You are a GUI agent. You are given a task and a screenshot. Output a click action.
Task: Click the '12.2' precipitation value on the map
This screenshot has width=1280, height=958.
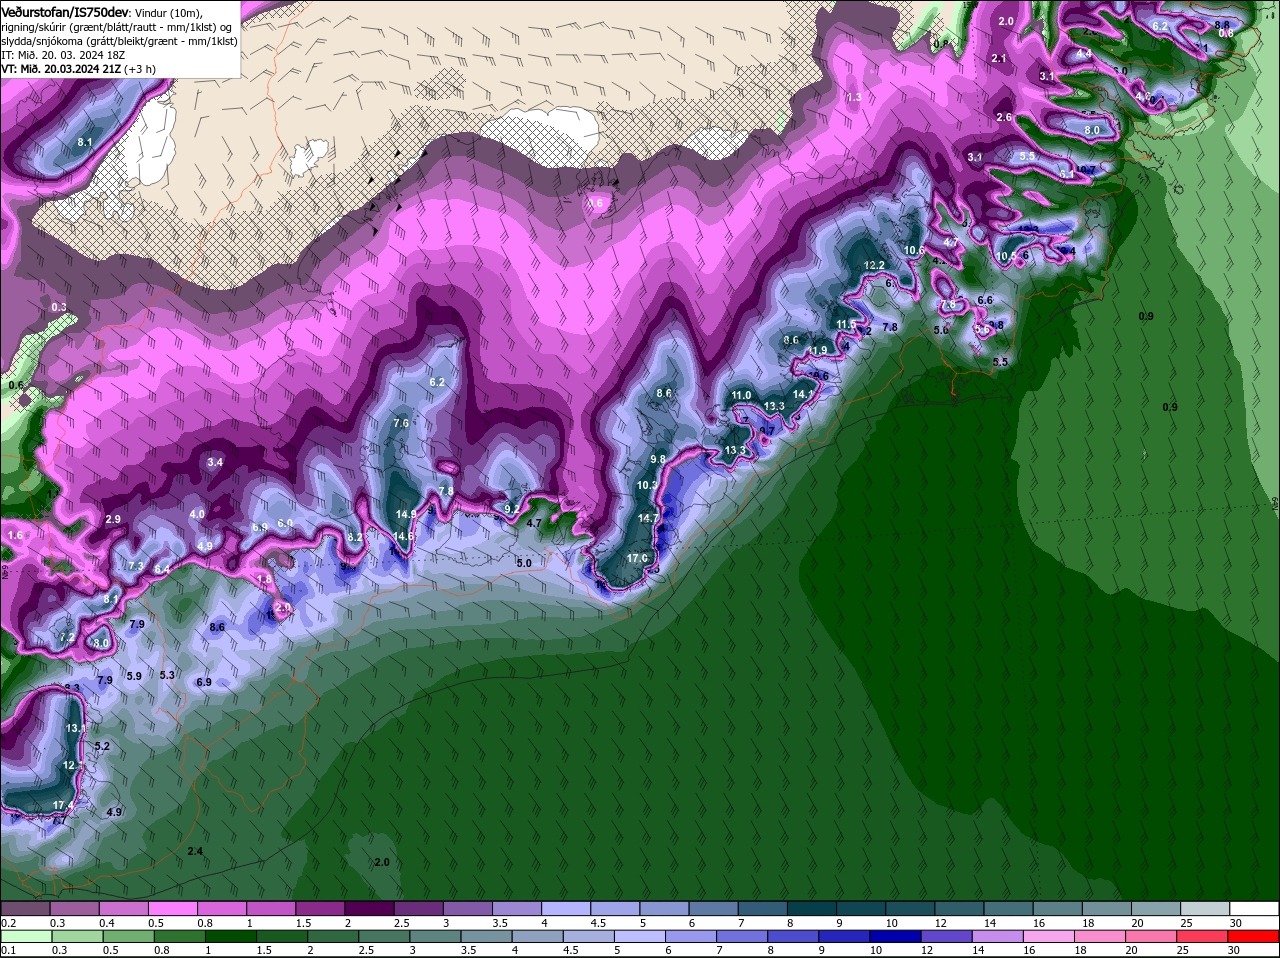(874, 265)
